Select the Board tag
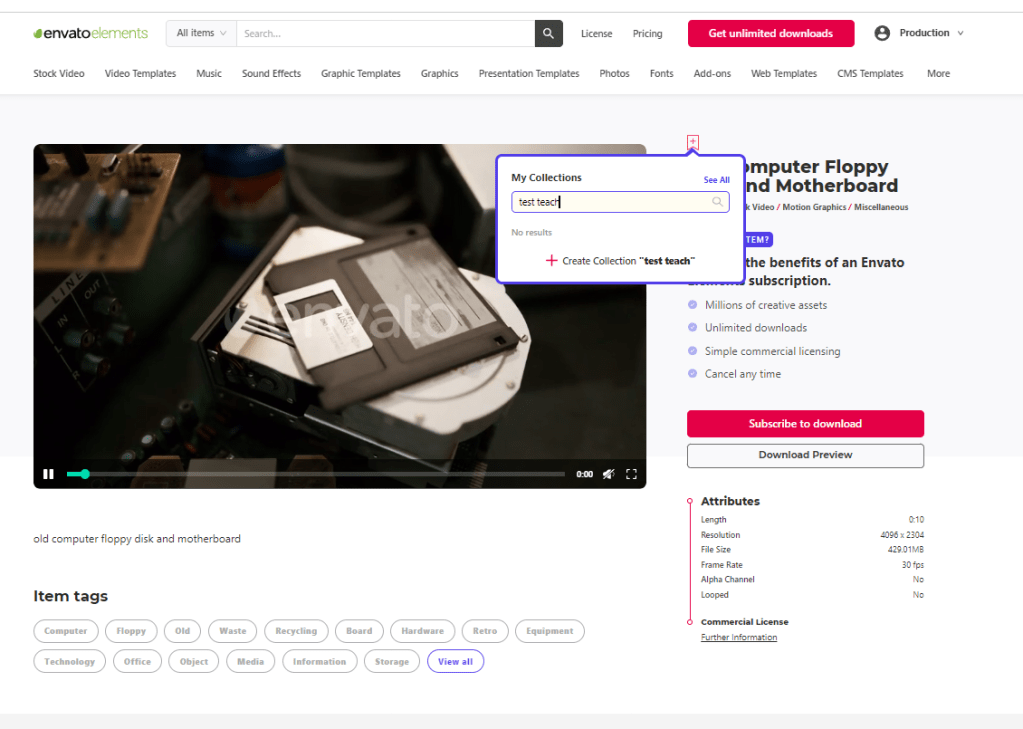 point(359,631)
